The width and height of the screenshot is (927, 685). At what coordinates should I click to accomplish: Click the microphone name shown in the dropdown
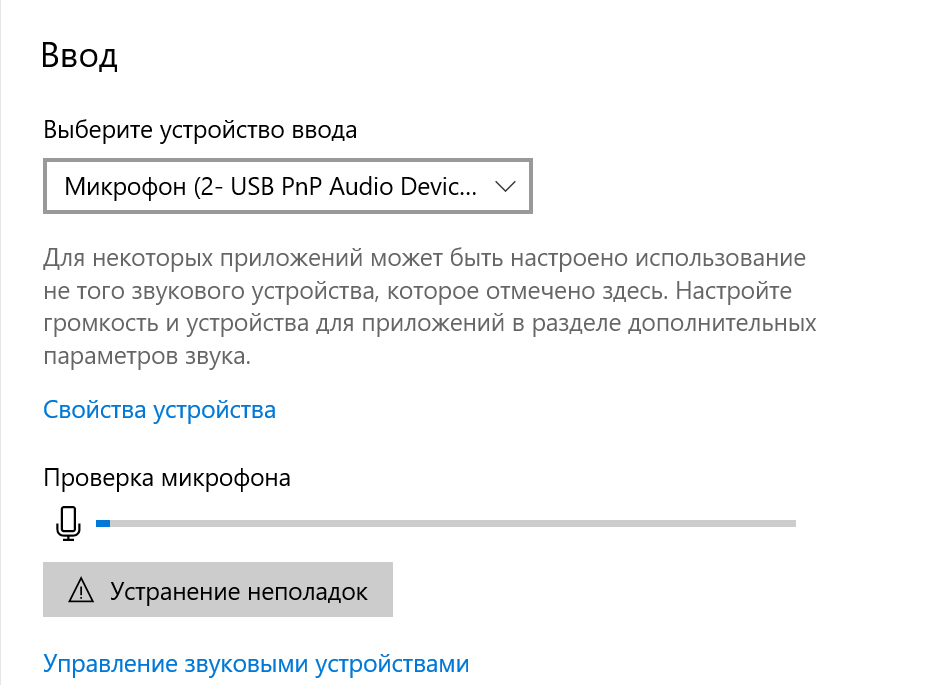click(x=250, y=186)
